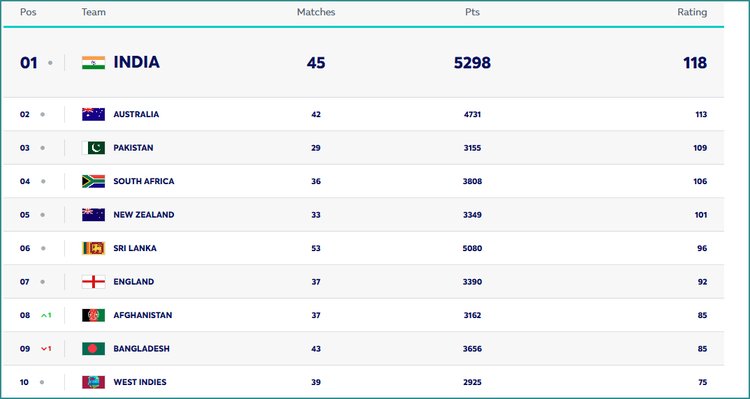The width and height of the screenshot is (750, 399).
Task: Click the South Africa flag icon
Action: click(x=93, y=181)
